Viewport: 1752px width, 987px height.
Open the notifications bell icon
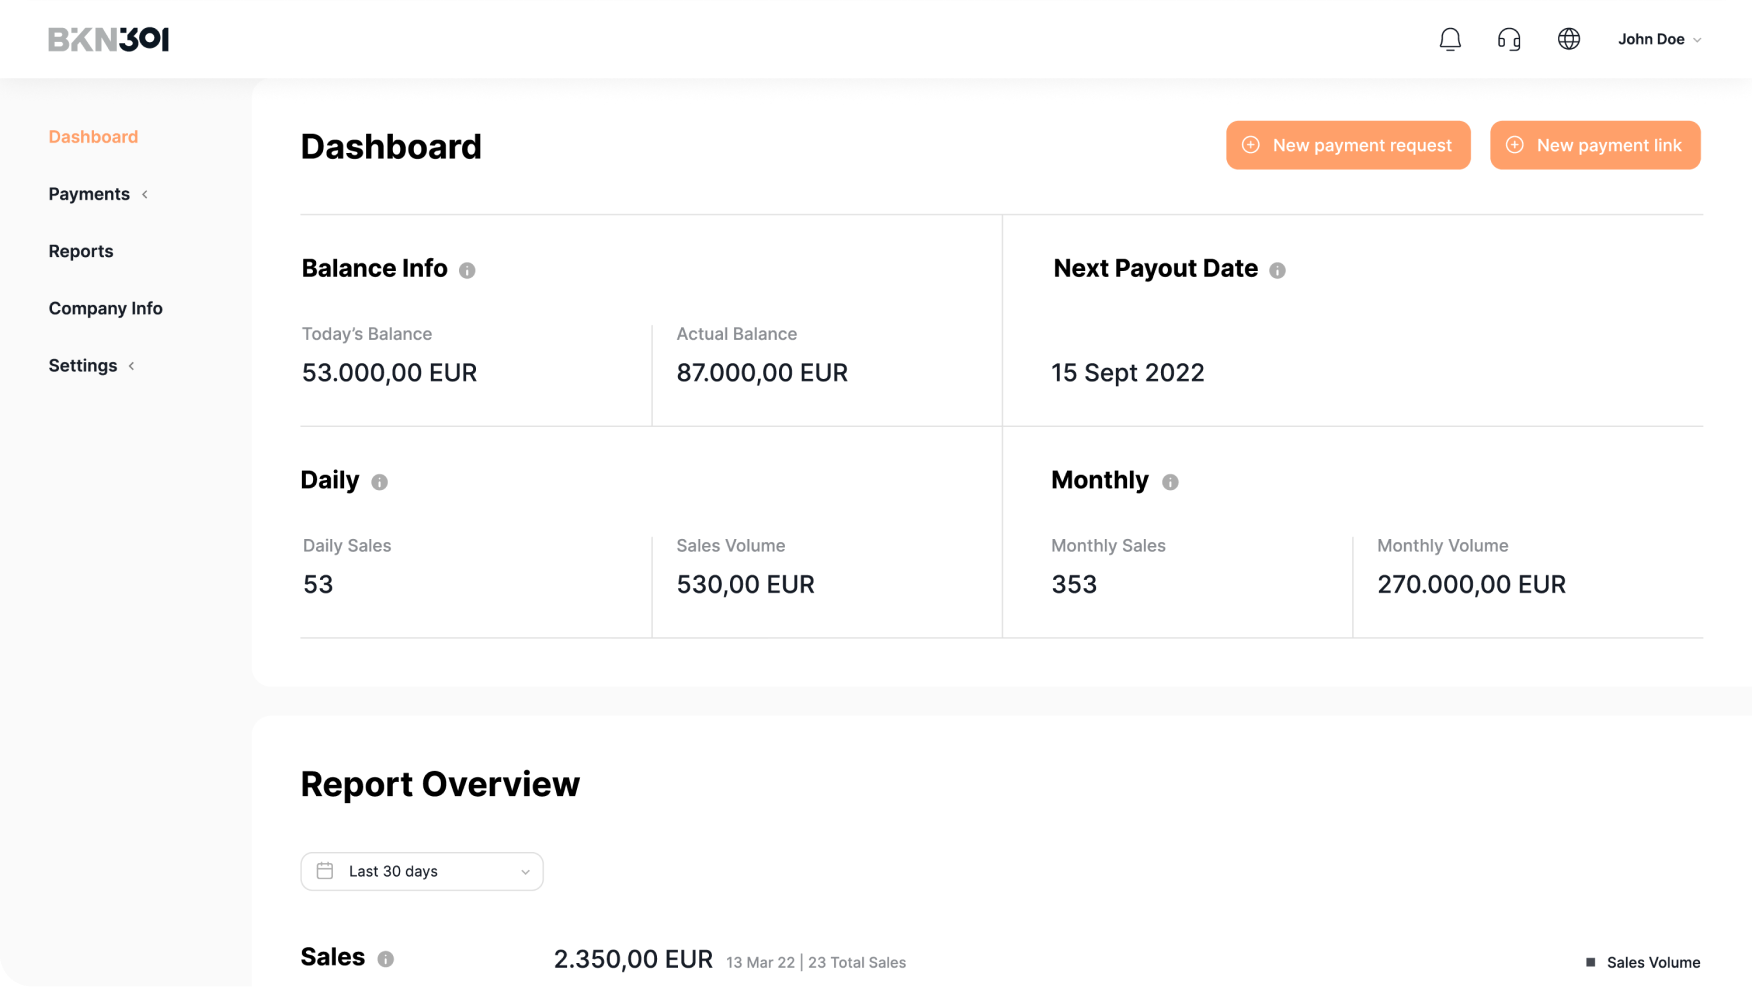[x=1450, y=39]
